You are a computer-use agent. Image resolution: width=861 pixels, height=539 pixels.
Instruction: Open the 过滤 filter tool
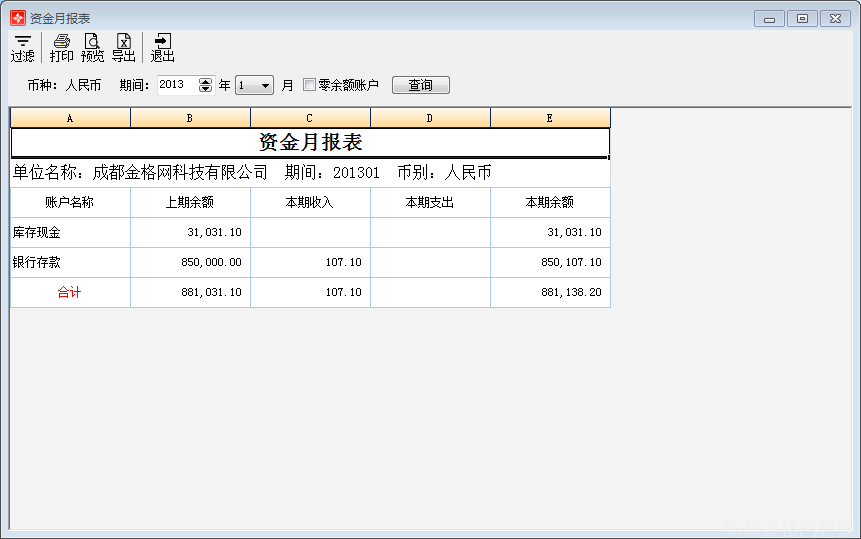click(22, 47)
